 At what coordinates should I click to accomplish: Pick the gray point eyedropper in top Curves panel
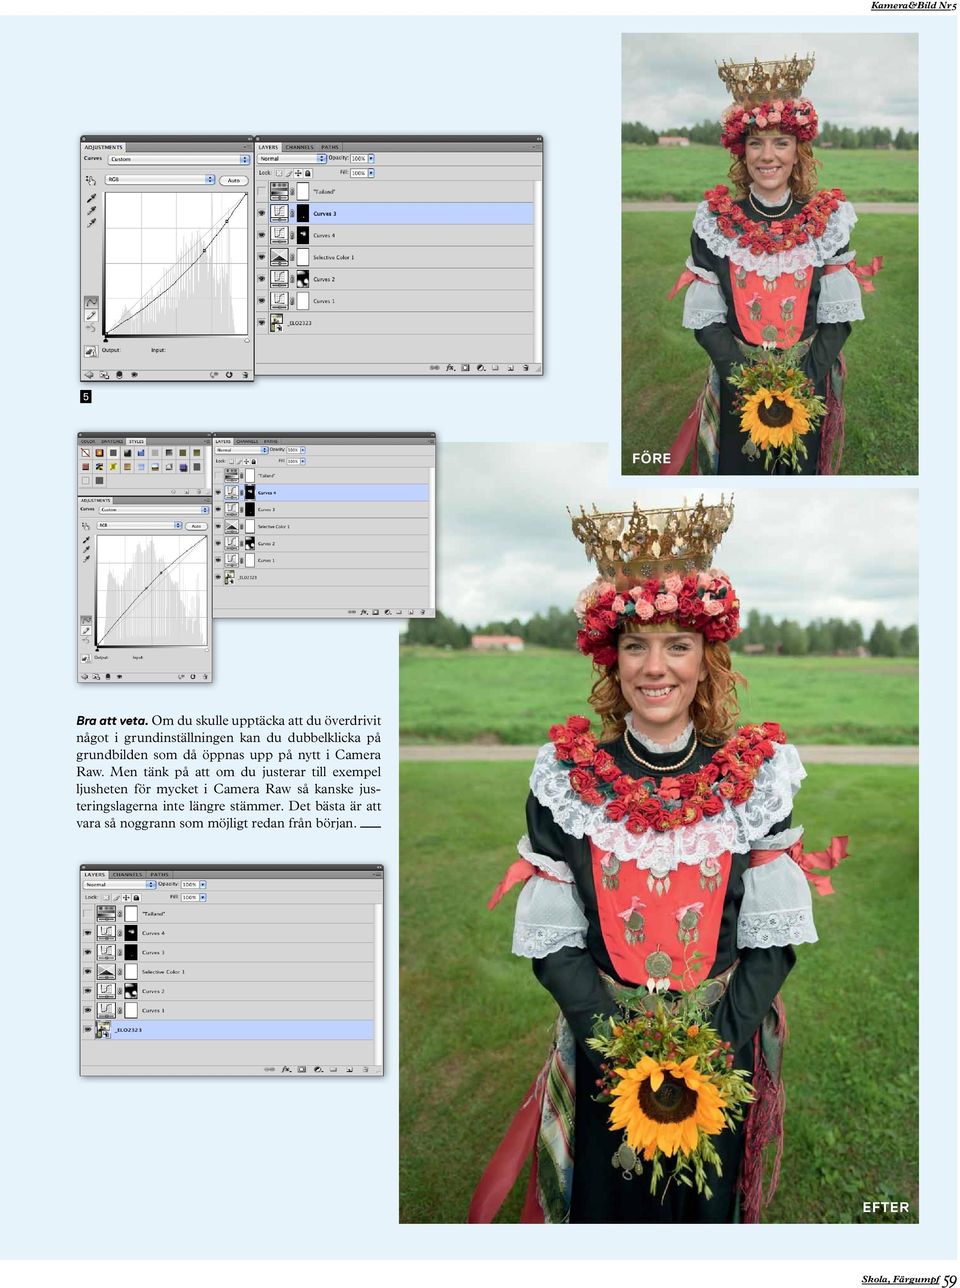[x=92, y=210]
